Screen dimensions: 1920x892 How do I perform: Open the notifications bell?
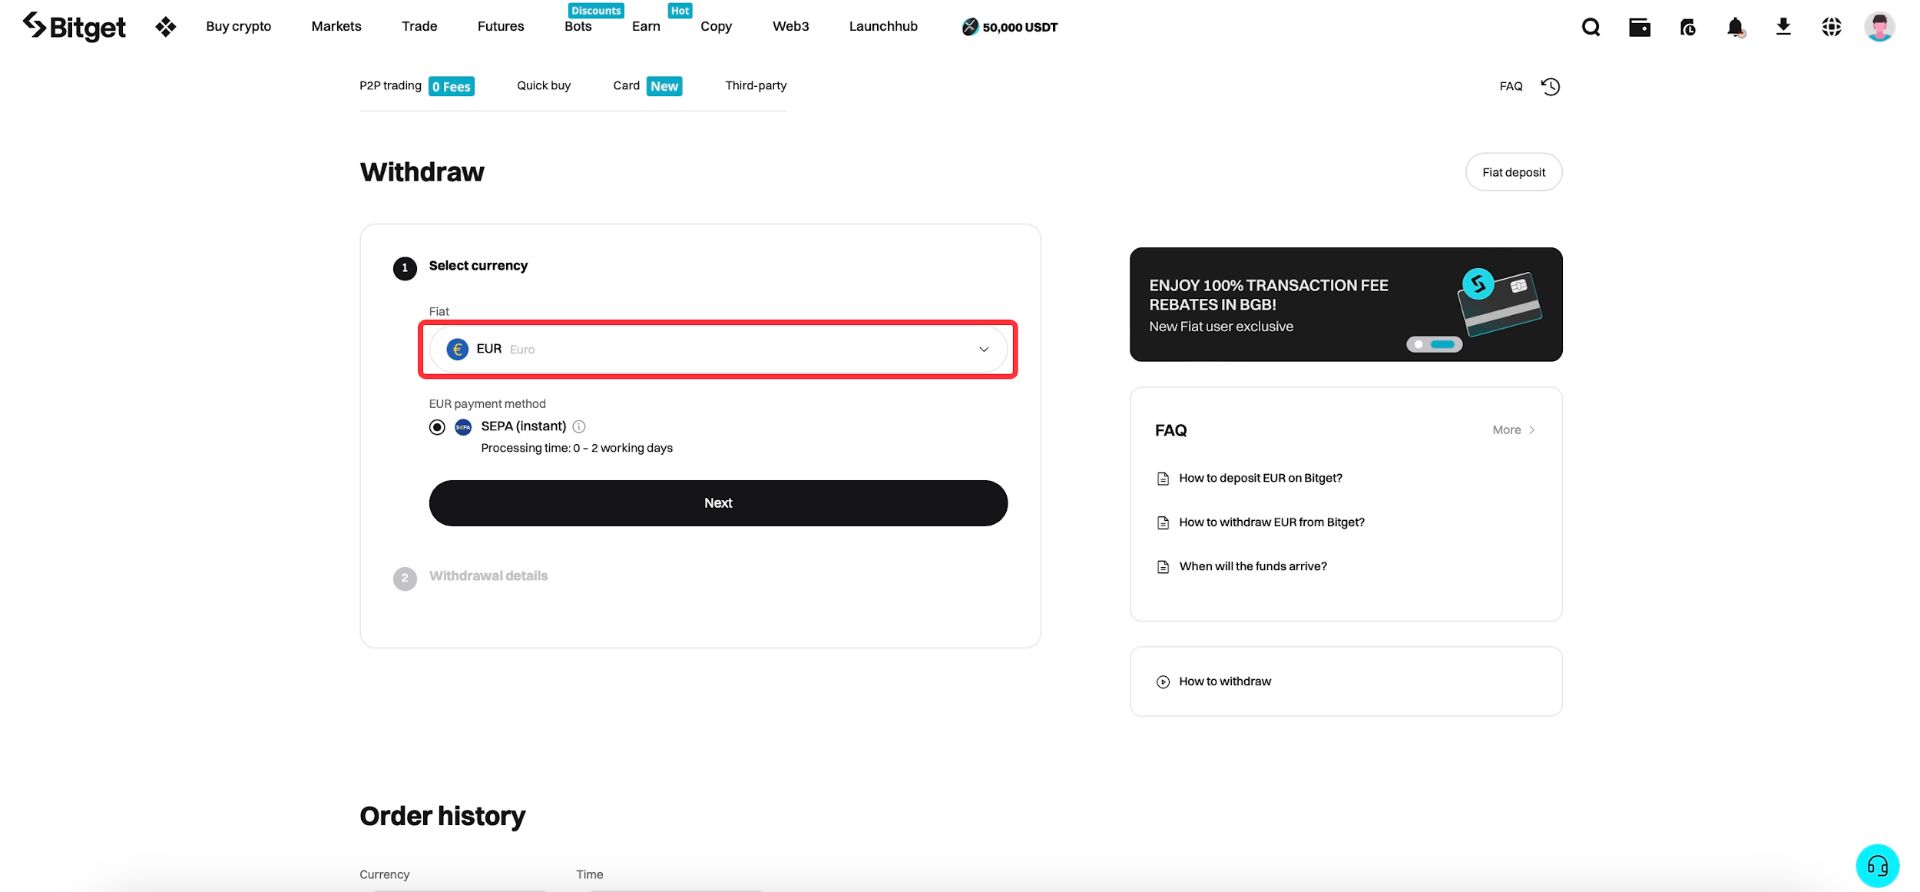(x=1736, y=27)
